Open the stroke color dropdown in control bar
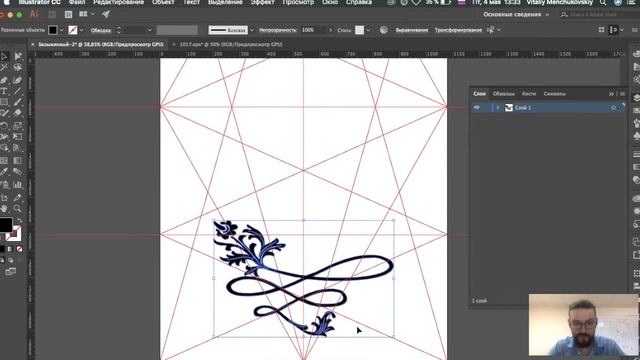The height and width of the screenshot is (360, 640). coord(81,30)
